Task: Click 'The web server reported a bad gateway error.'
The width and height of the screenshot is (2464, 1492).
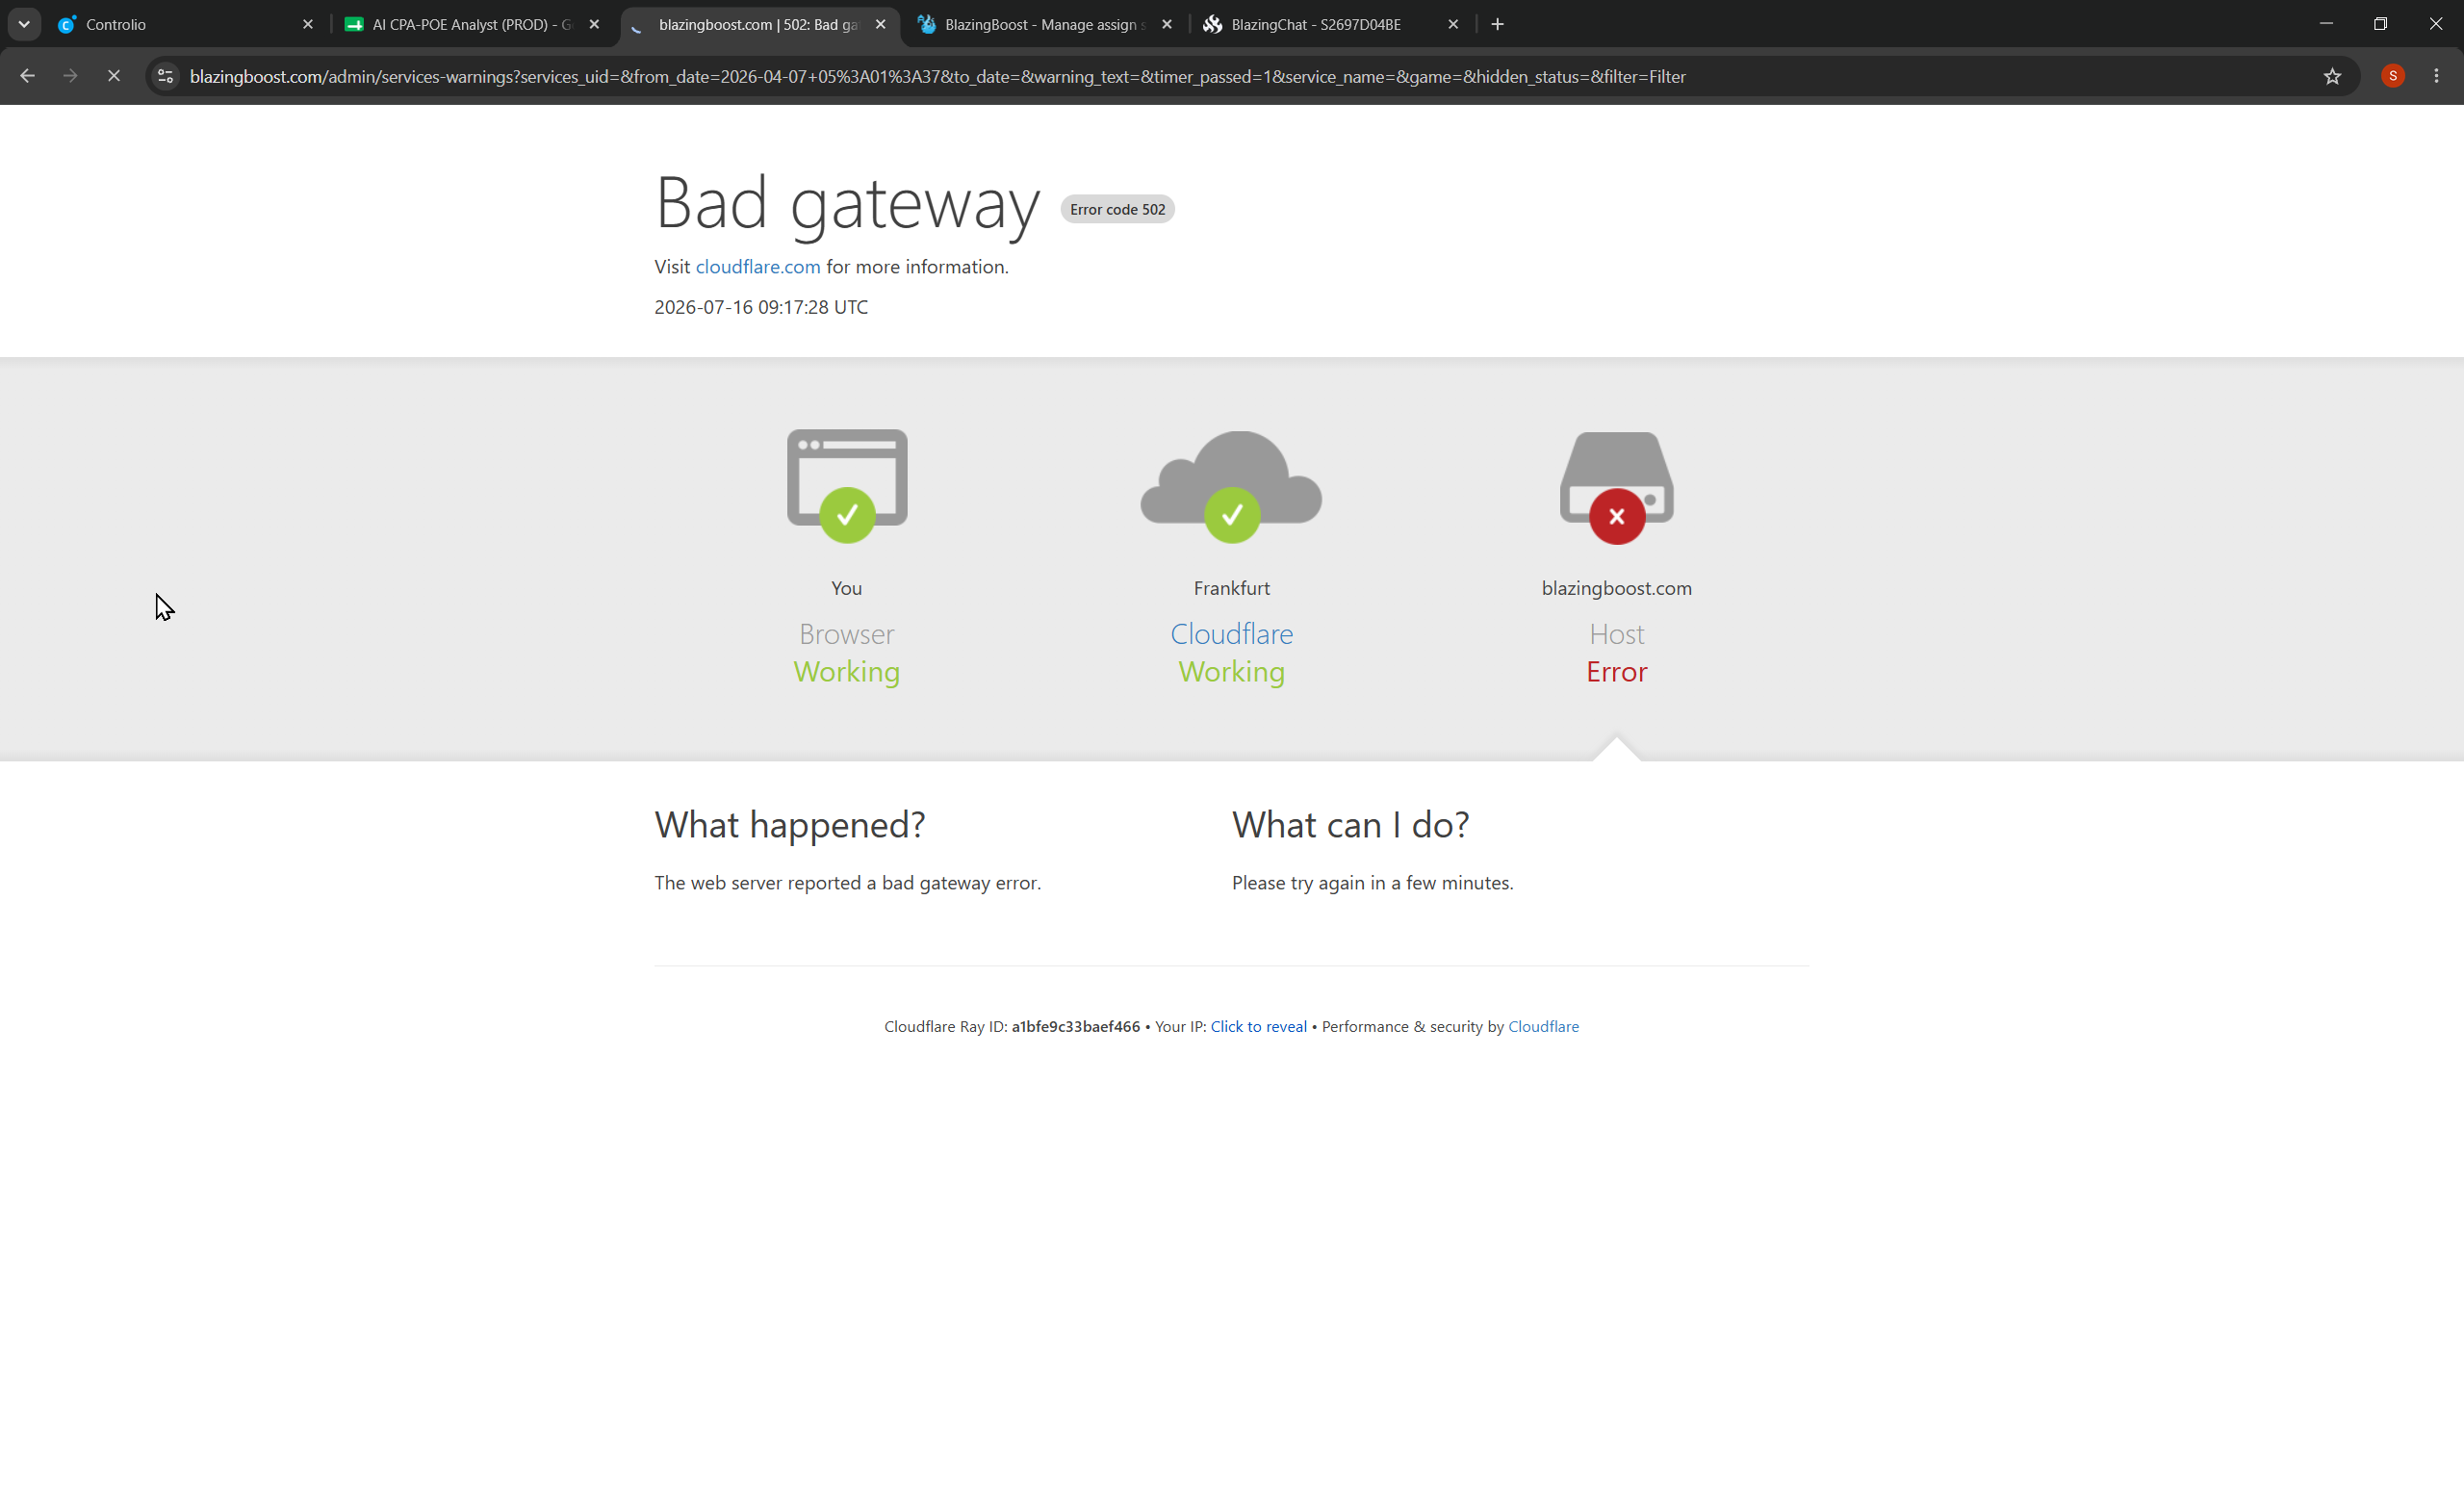Action: [848, 883]
